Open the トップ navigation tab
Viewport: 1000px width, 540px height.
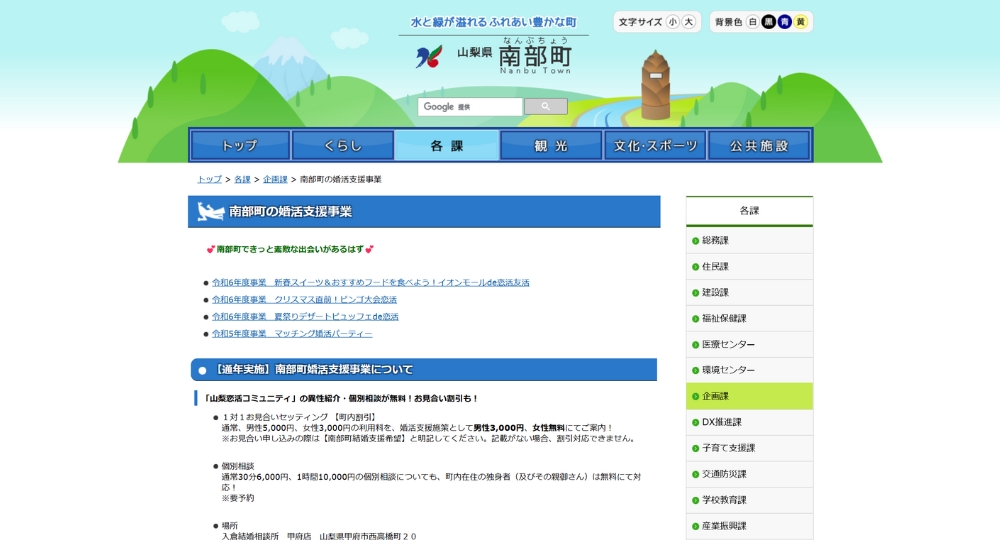pyautogui.click(x=240, y=146)
